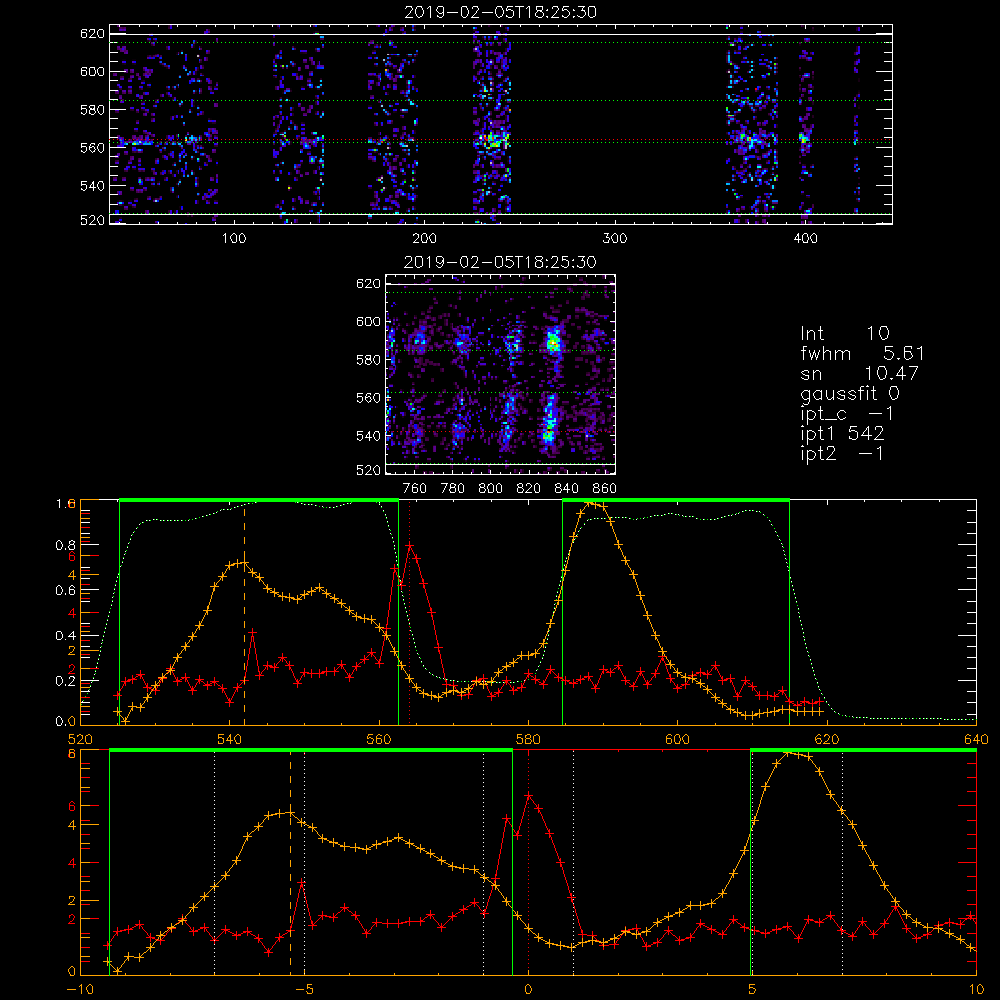Image resolution: width=1000 pixels, height=1000 pixels.
Task: Click the middle image title 2019-02-05T18:25:30
Action: (x=500, y=262)
